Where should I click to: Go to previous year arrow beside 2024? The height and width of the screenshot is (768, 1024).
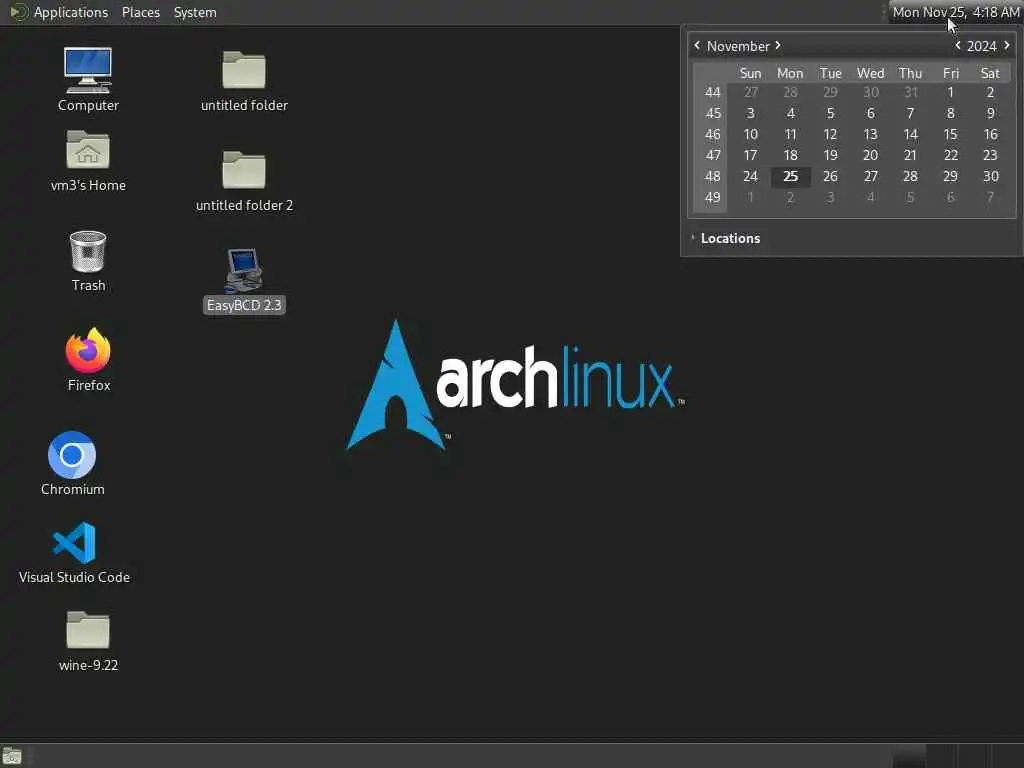(x=957, y=45)
